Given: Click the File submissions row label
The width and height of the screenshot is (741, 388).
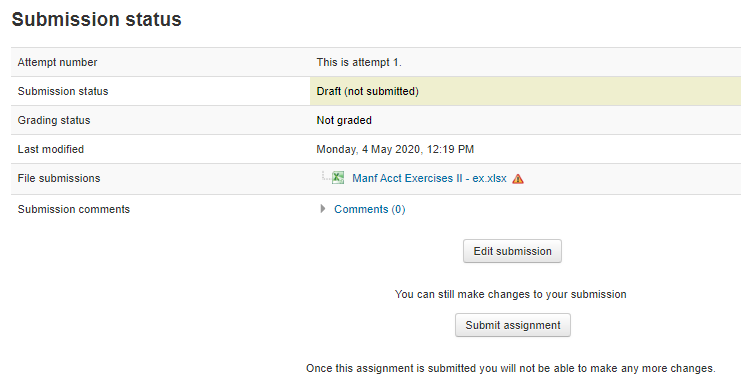Looking at the screenshot, I should [x=59, y=178].
